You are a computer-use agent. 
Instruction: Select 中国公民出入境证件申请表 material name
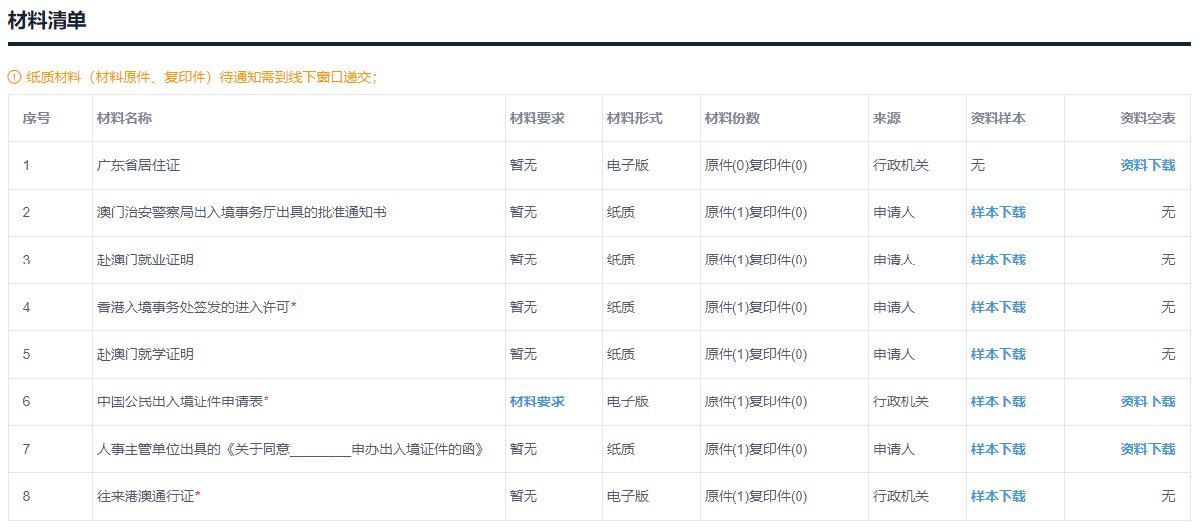pos(180,401)
